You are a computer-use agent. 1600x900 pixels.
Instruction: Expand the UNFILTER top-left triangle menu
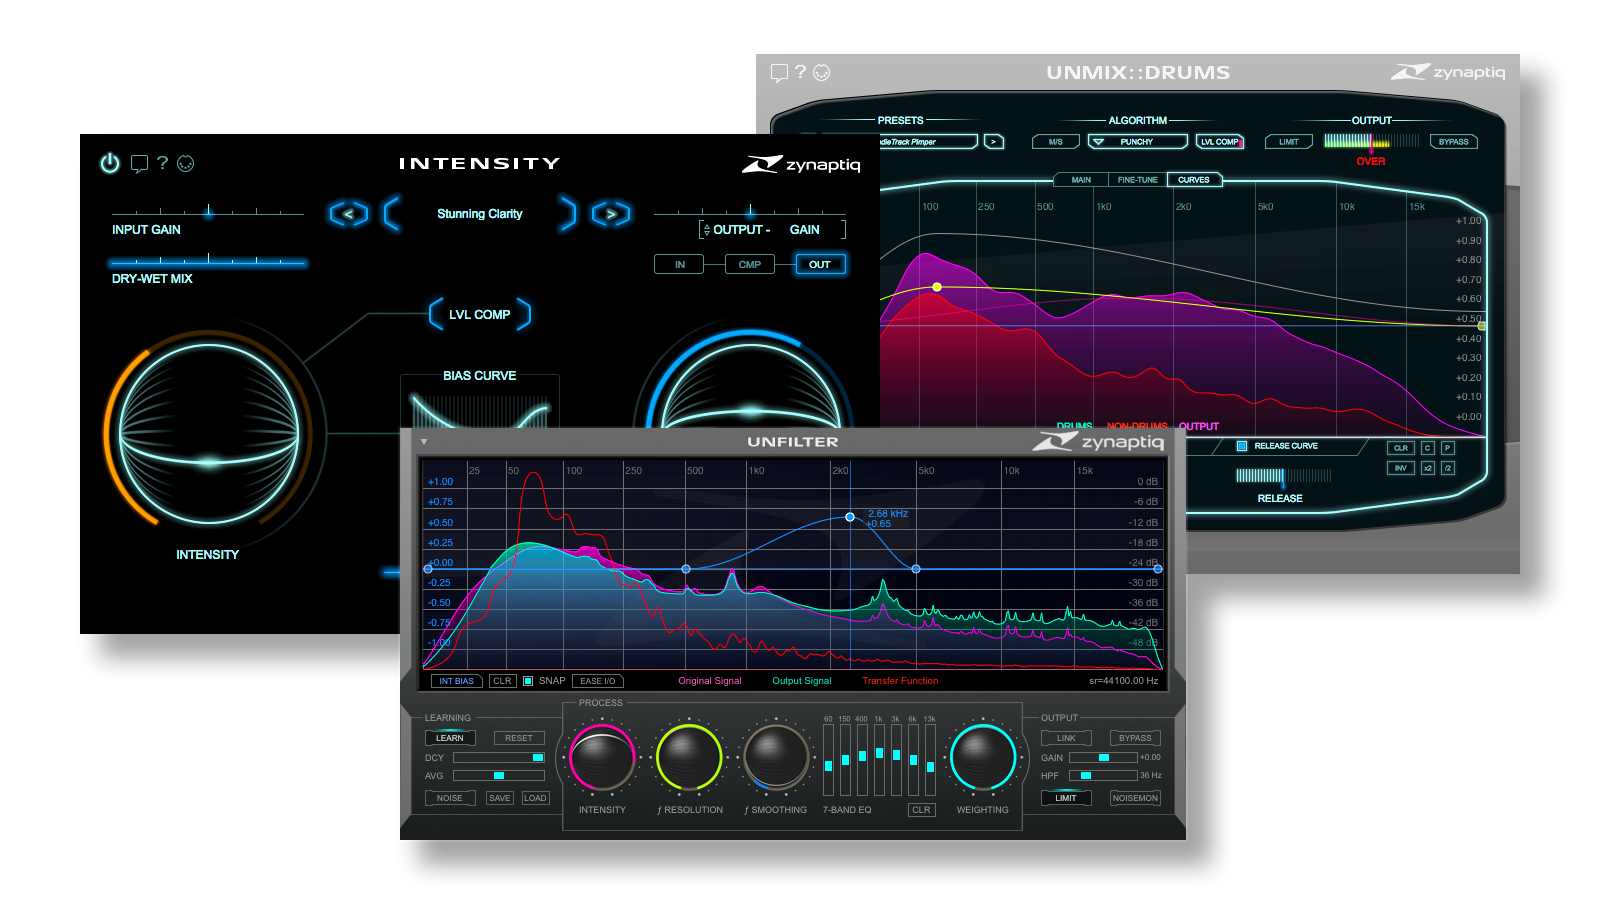(x=424, y=441)
